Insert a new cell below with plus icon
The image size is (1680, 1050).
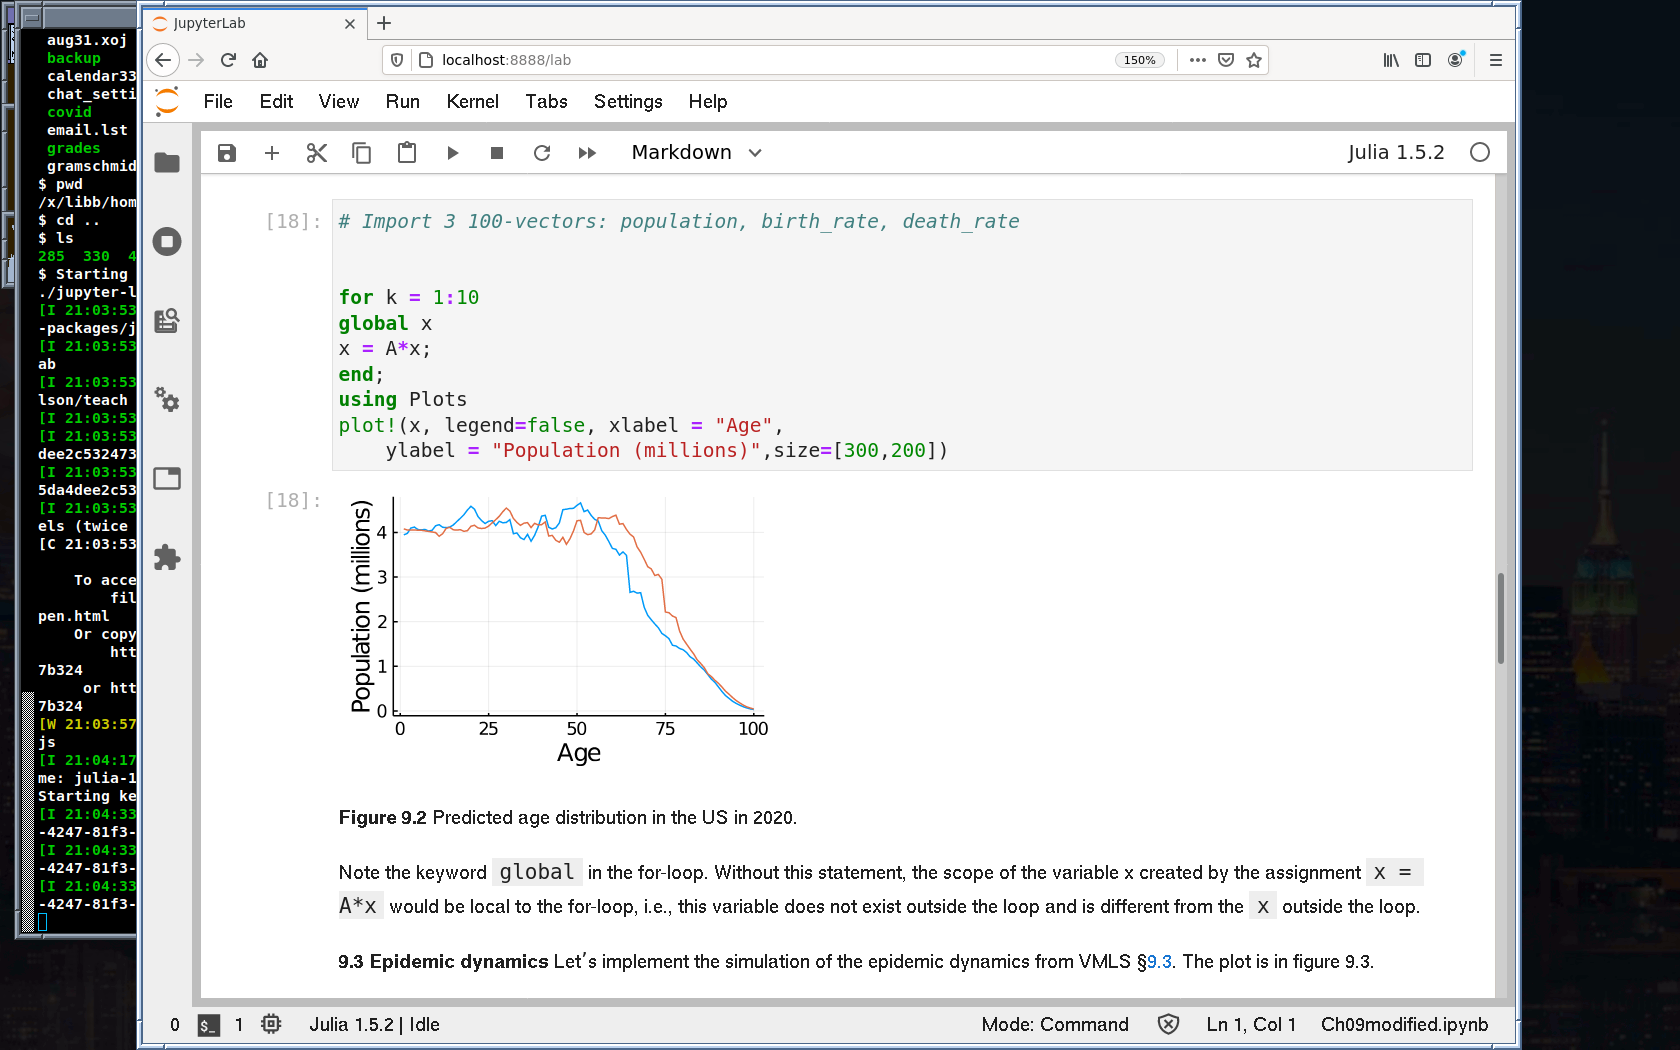tap(272, 153)
